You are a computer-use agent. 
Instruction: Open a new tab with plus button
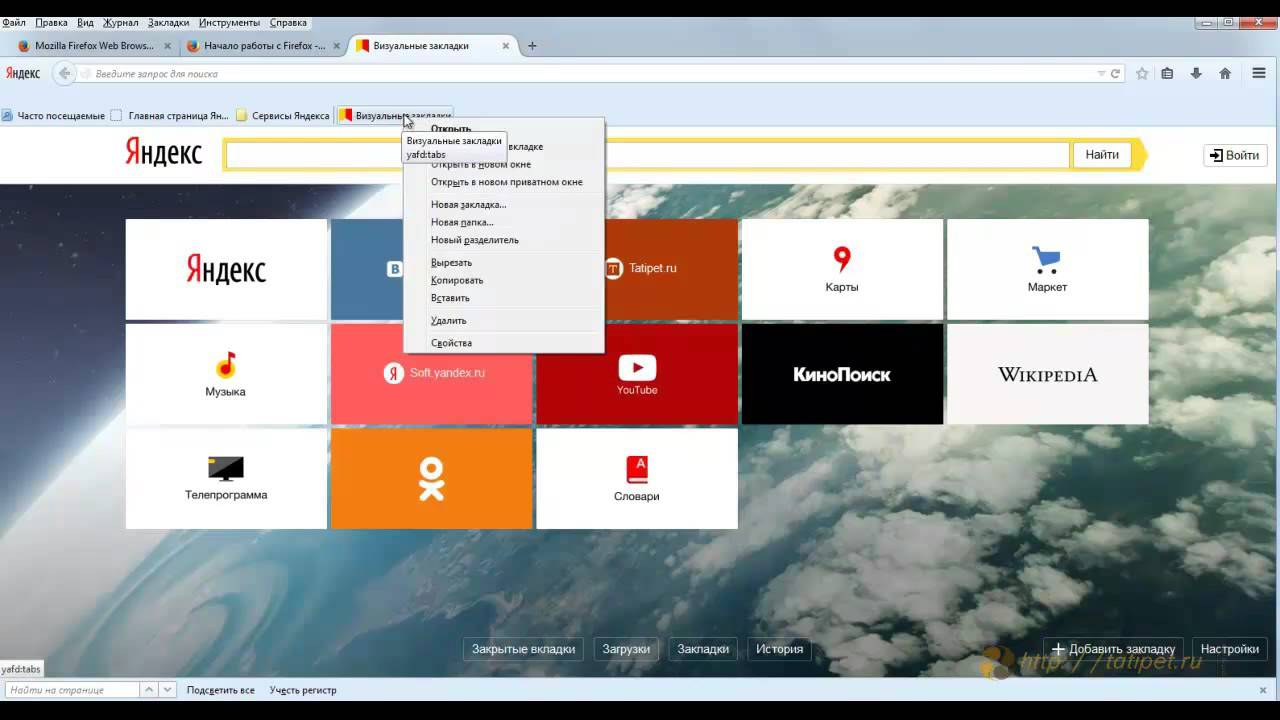tap(532, 46)
